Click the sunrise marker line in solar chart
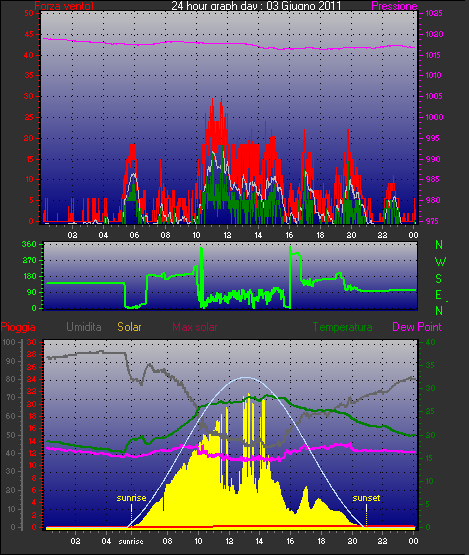The width and height of the screenshot is (469, 555). (131, 515)
